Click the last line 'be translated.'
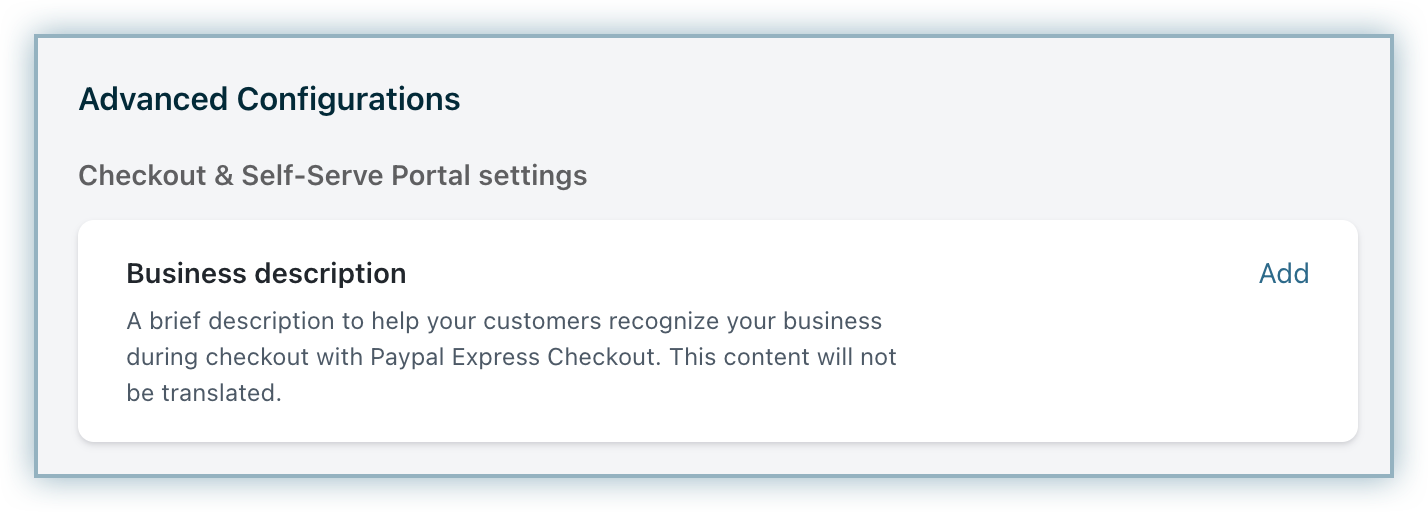Image resolution: width=1428 pixels, height=512 pixels. pos(204,393)
